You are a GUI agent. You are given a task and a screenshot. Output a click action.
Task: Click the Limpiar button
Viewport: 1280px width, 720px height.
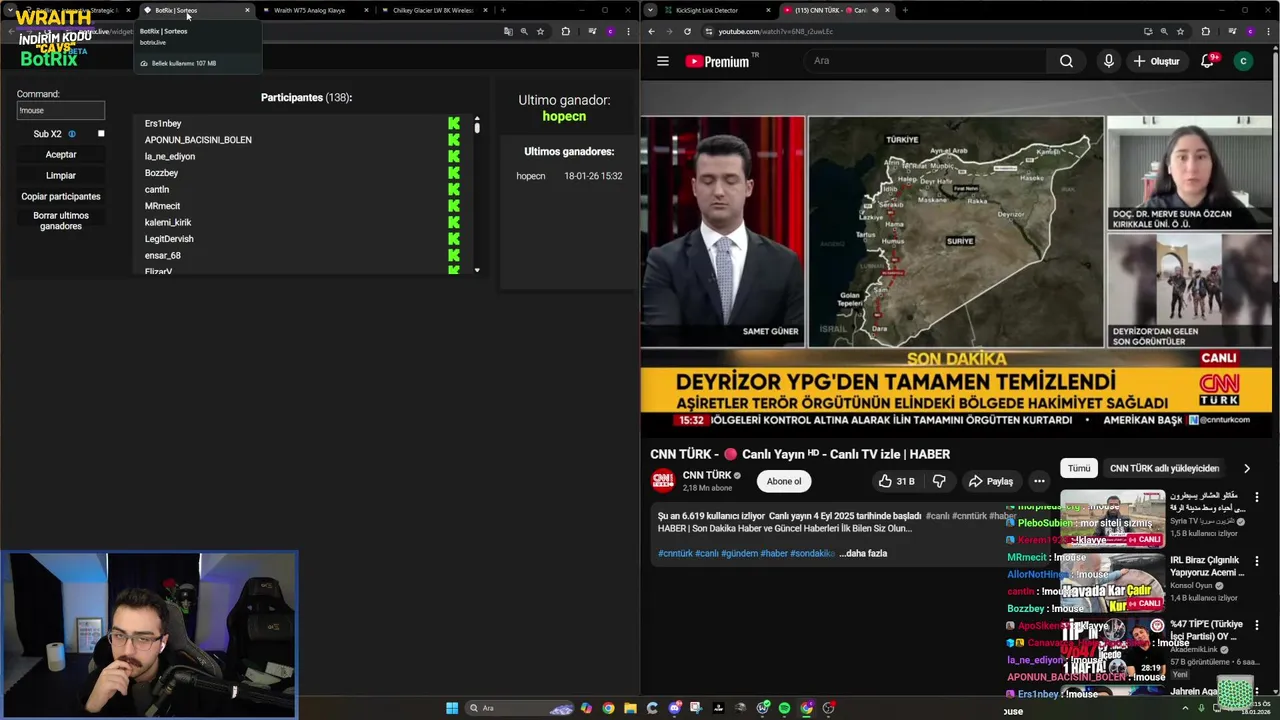[61, 176]
